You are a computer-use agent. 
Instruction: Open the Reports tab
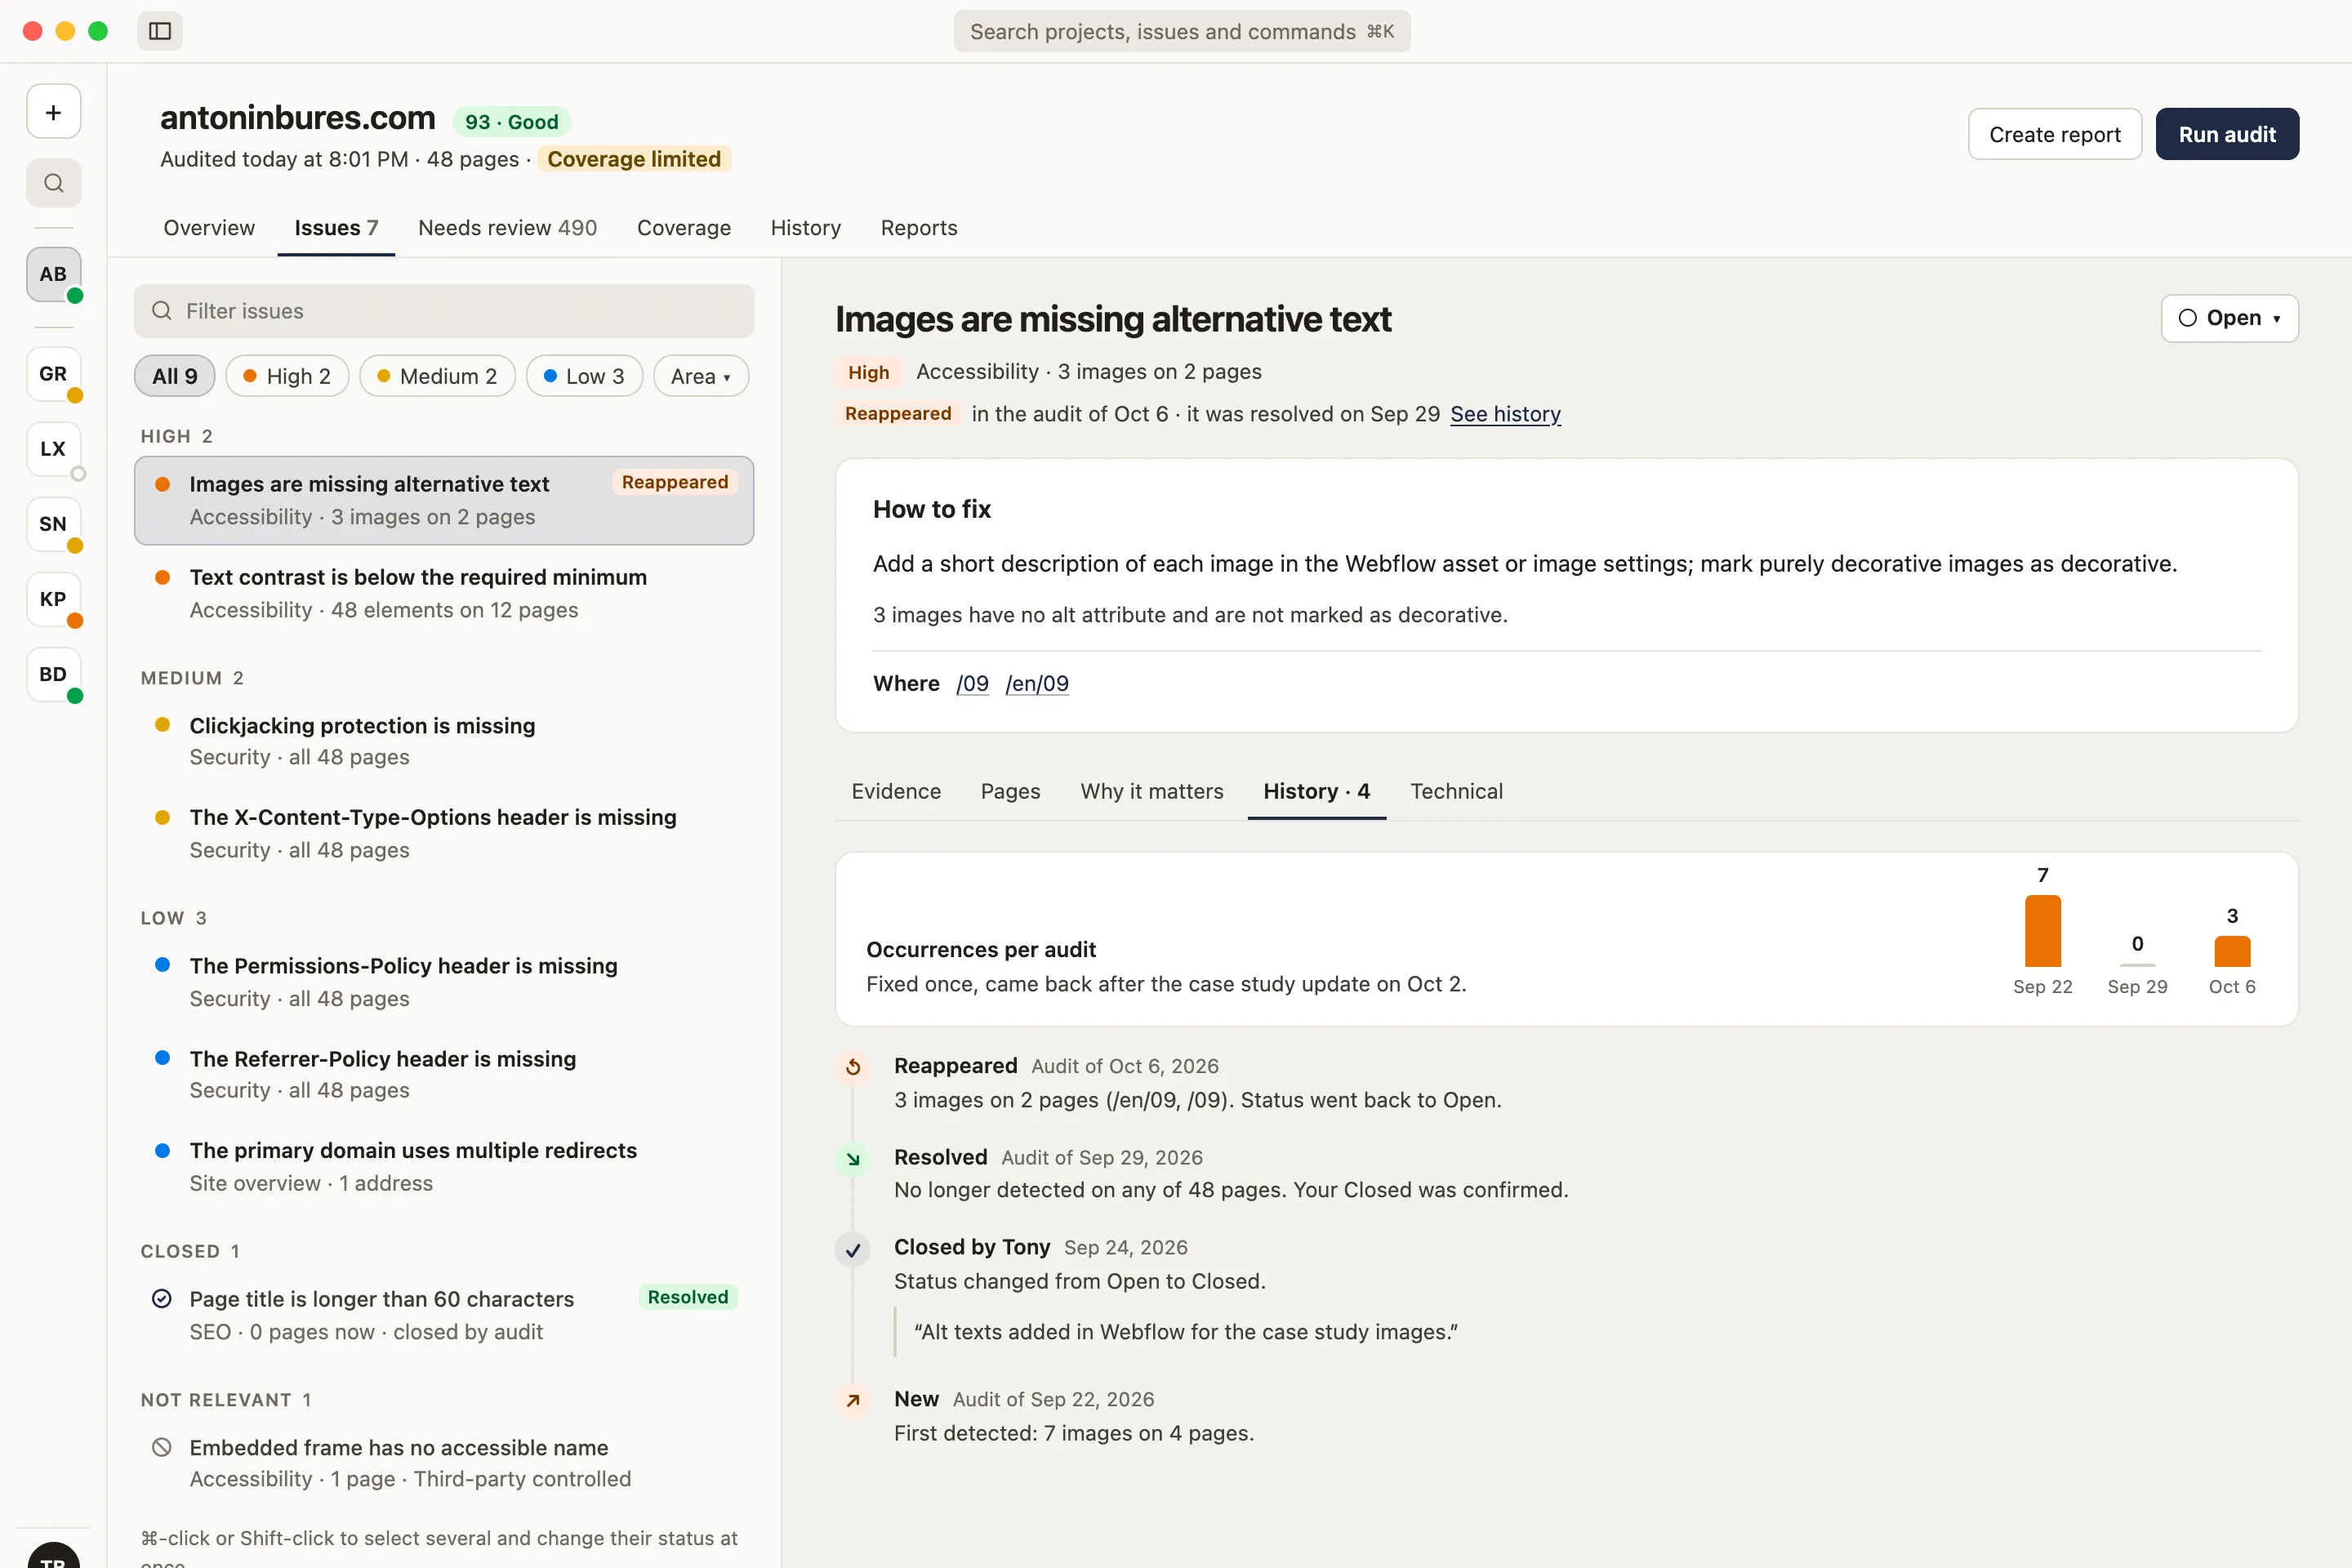[919, 228]
